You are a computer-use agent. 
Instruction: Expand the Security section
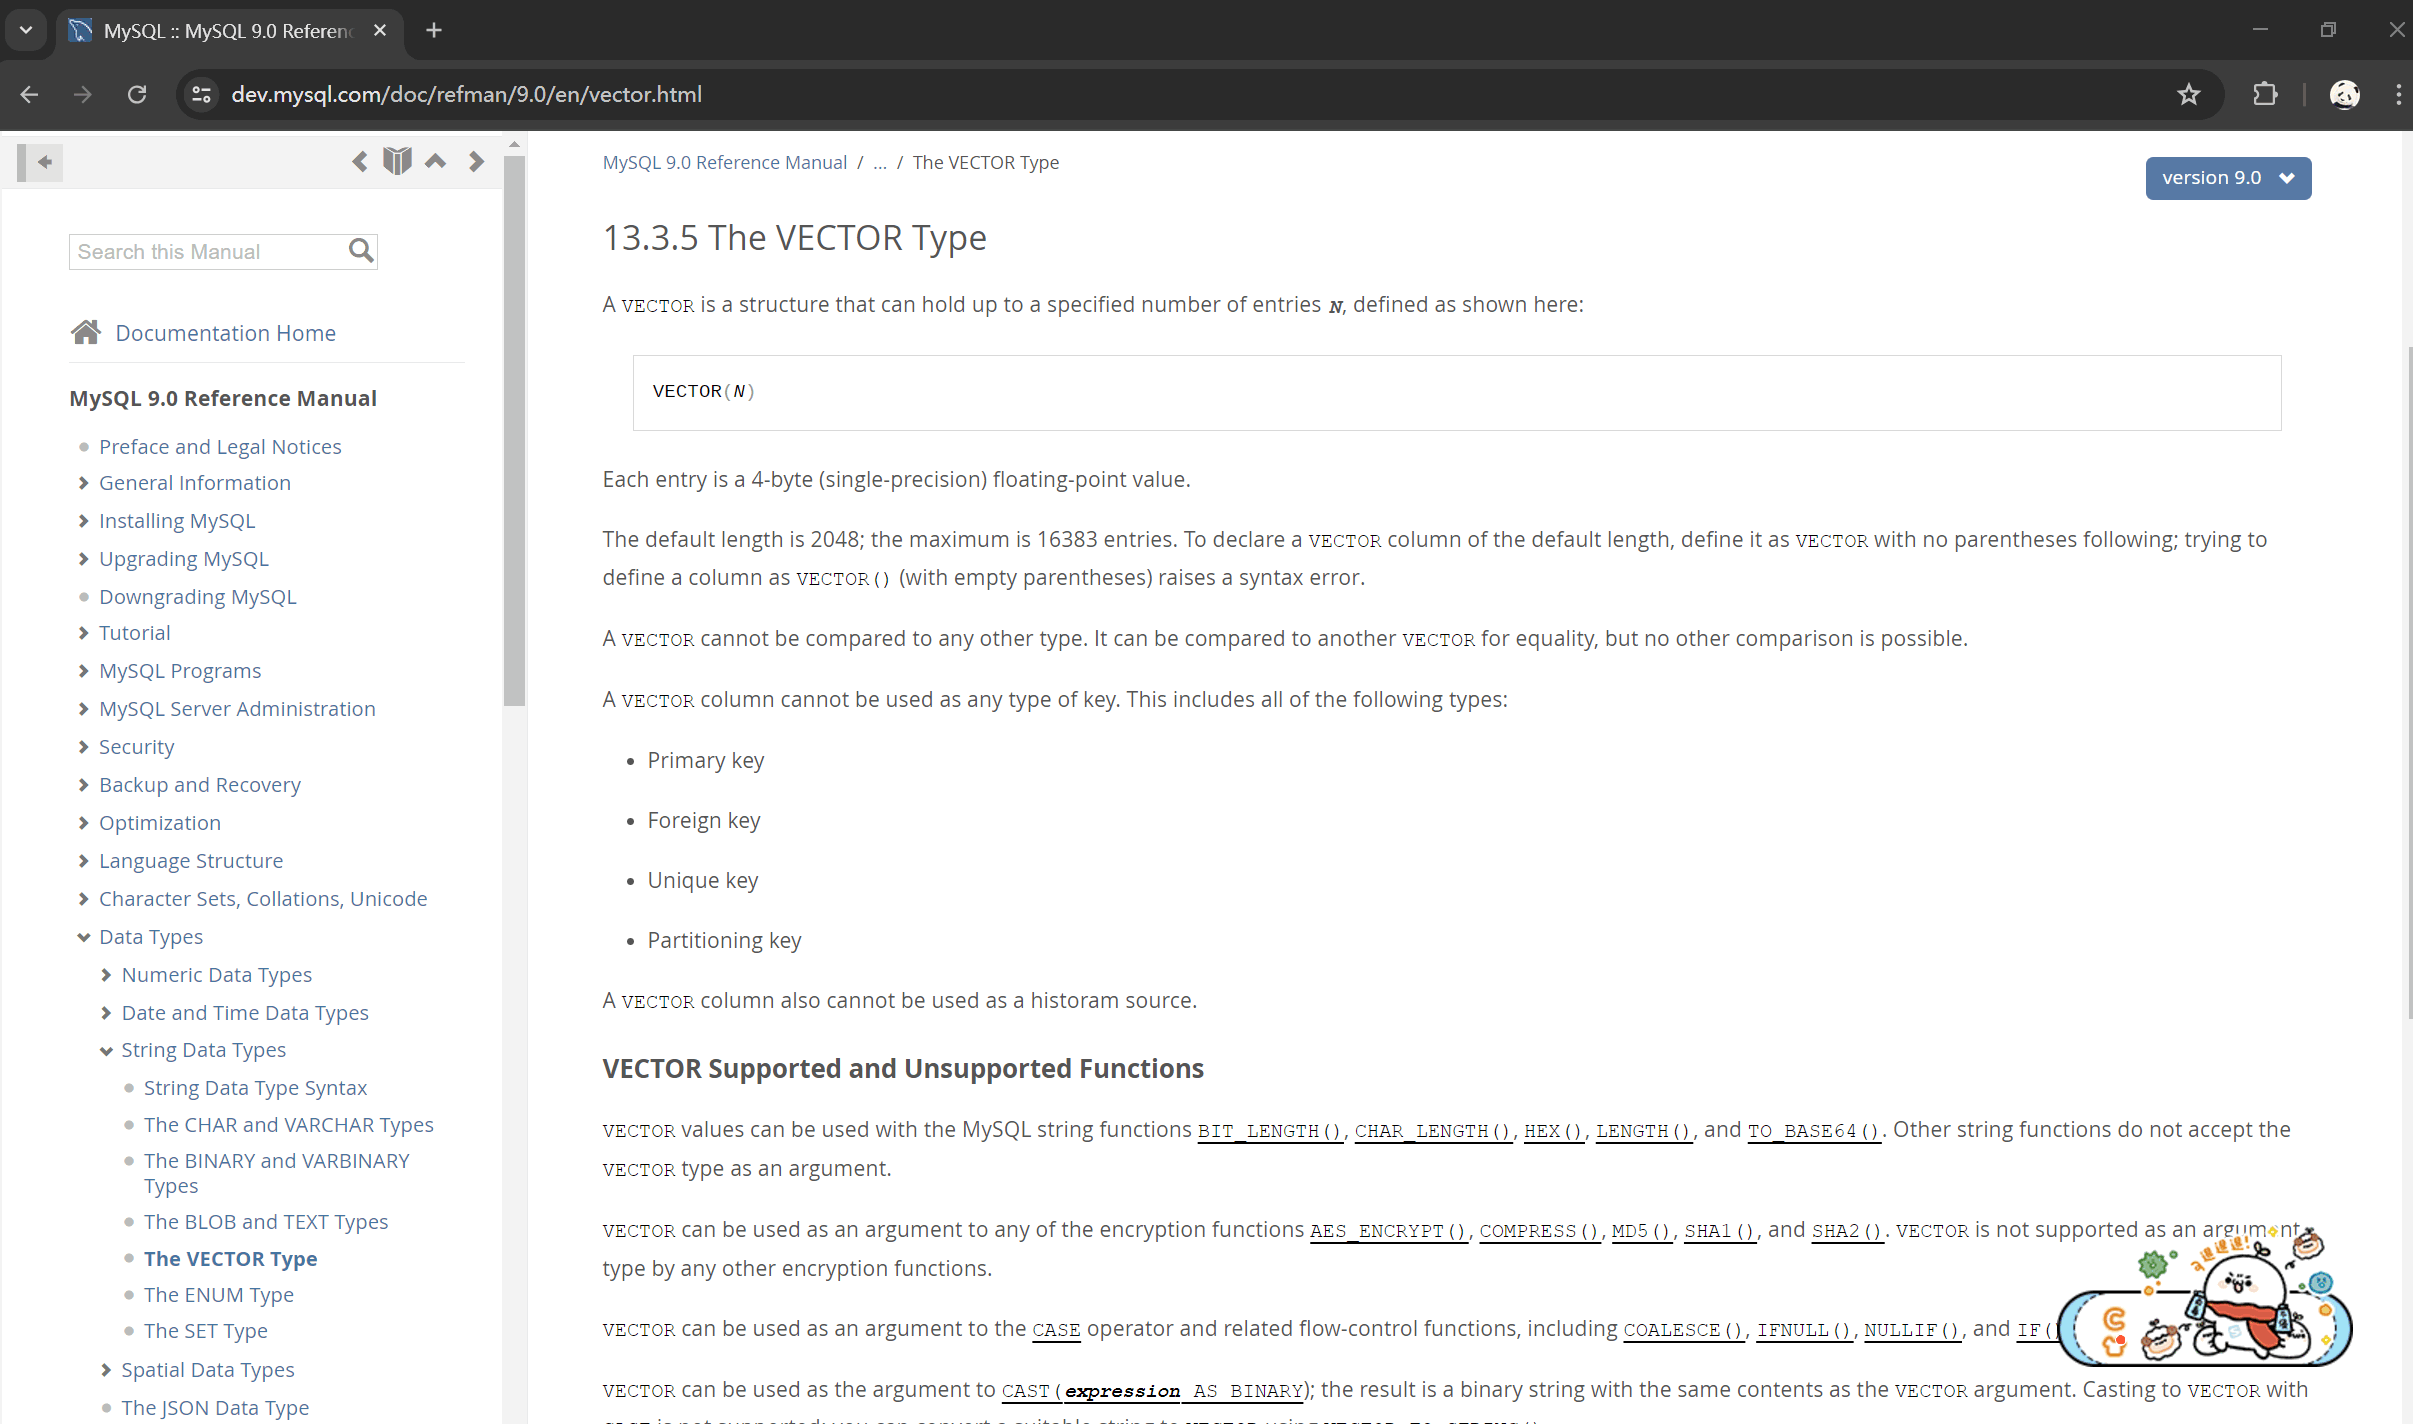(x=84, y=747)
